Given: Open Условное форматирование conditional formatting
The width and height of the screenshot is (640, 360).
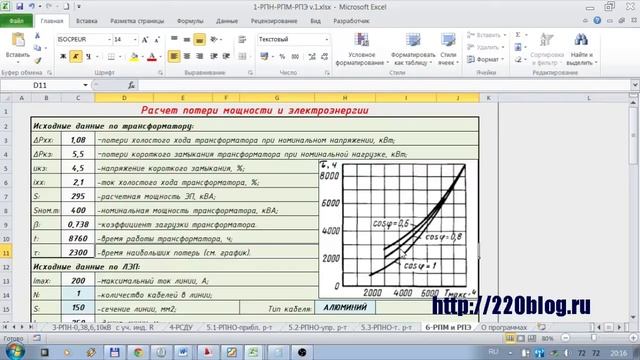Looking at the screenshot, I should [362, 49].
